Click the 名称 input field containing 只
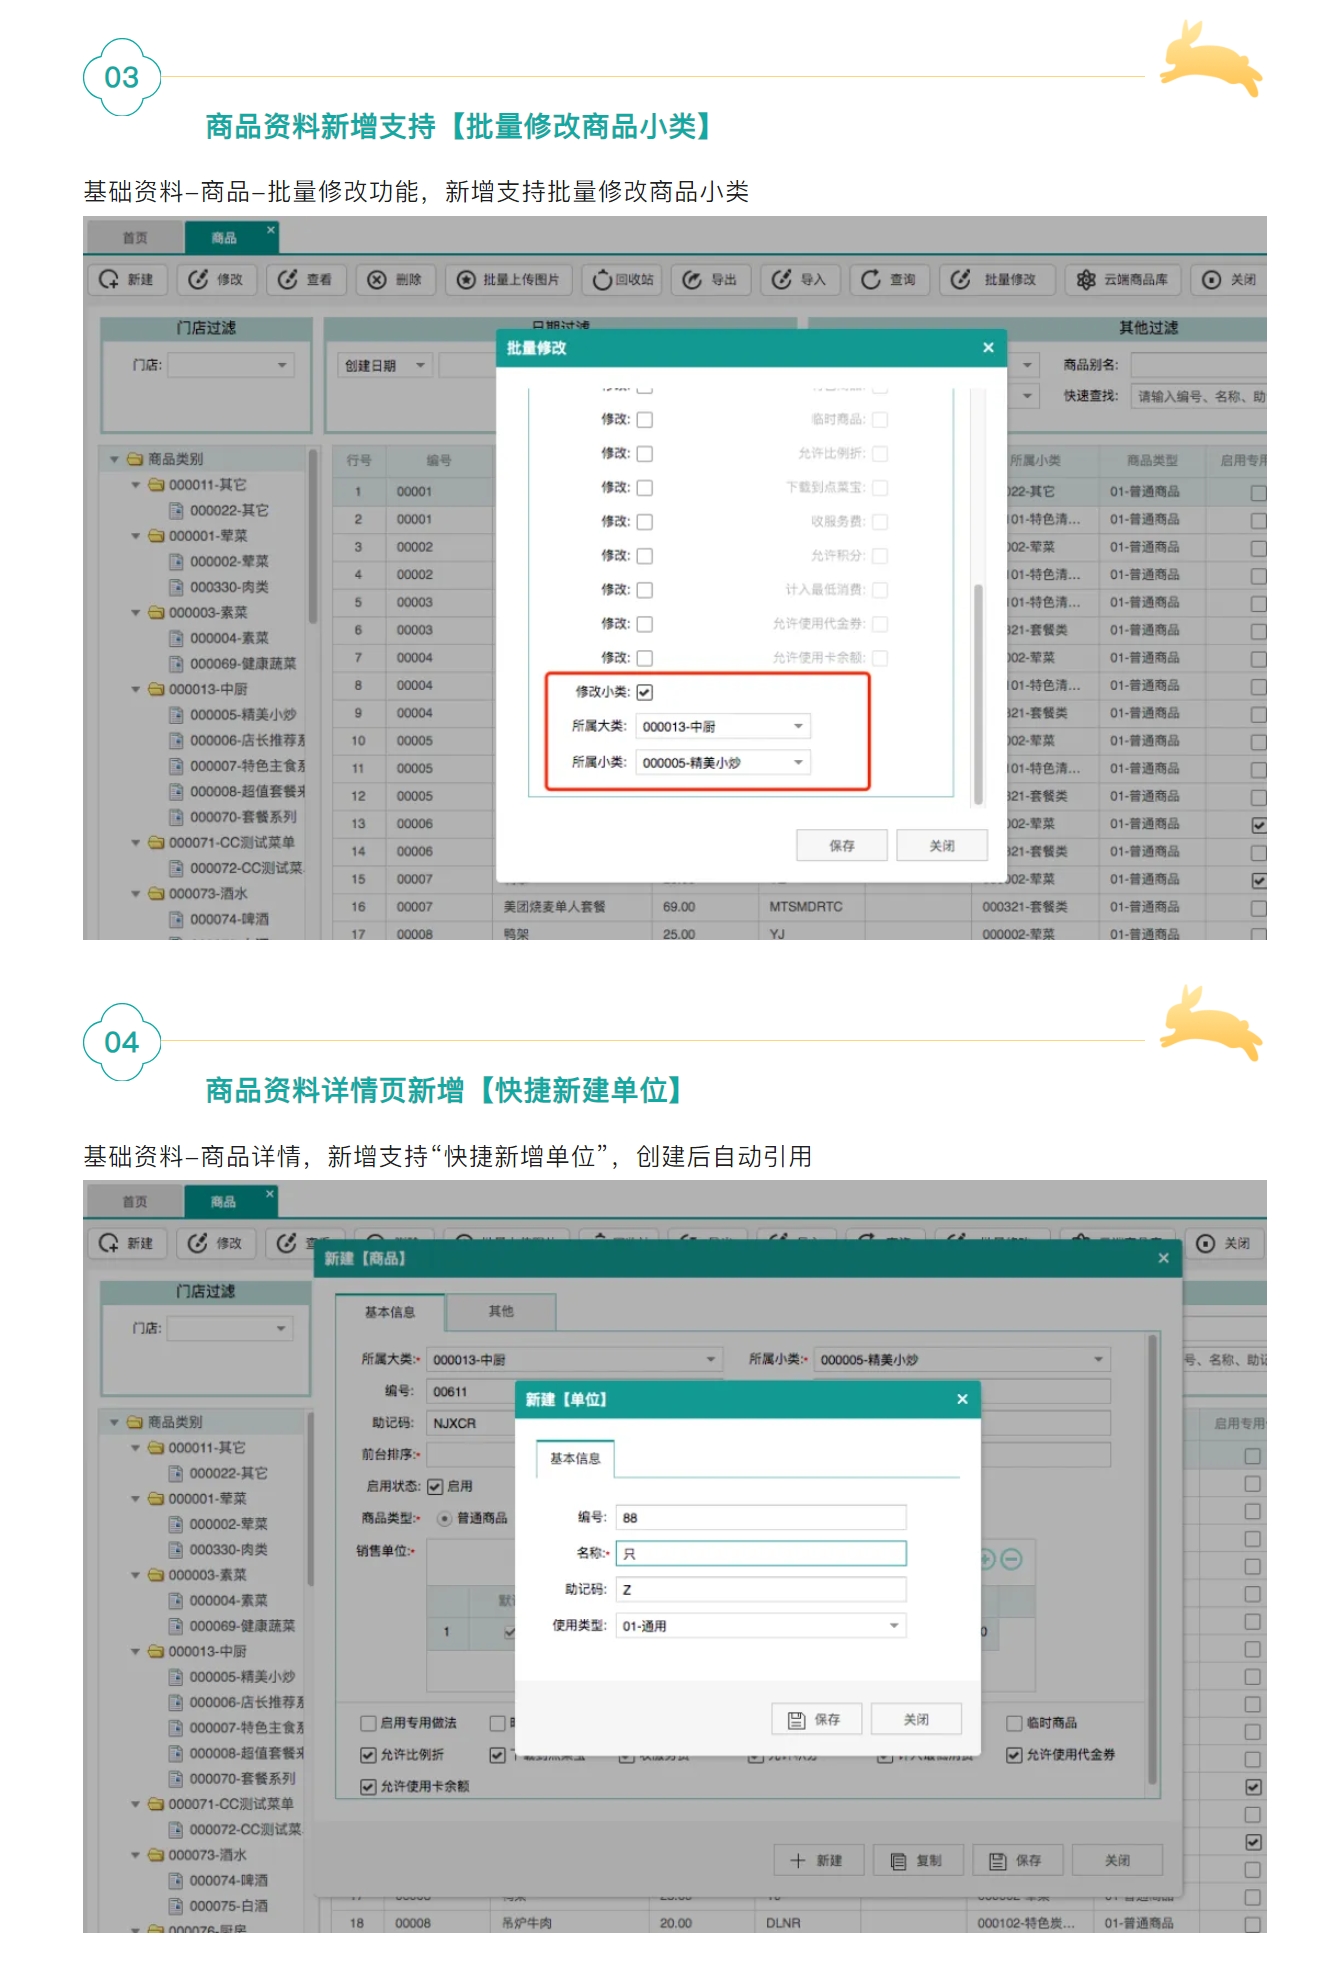Viewport: 1319px width, 1968px height. coord(761,1553)
